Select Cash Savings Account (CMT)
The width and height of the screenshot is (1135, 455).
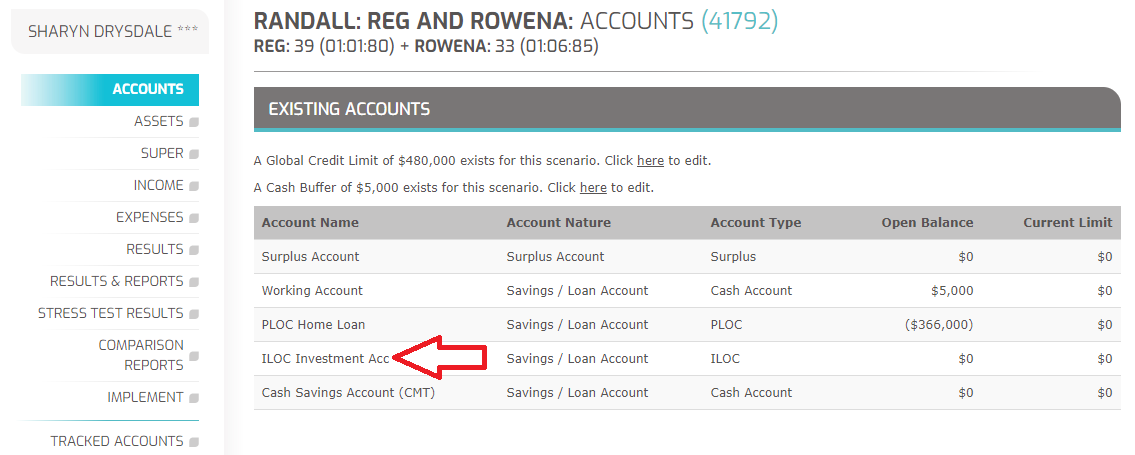pyautogui.click(x=348, y=392)
